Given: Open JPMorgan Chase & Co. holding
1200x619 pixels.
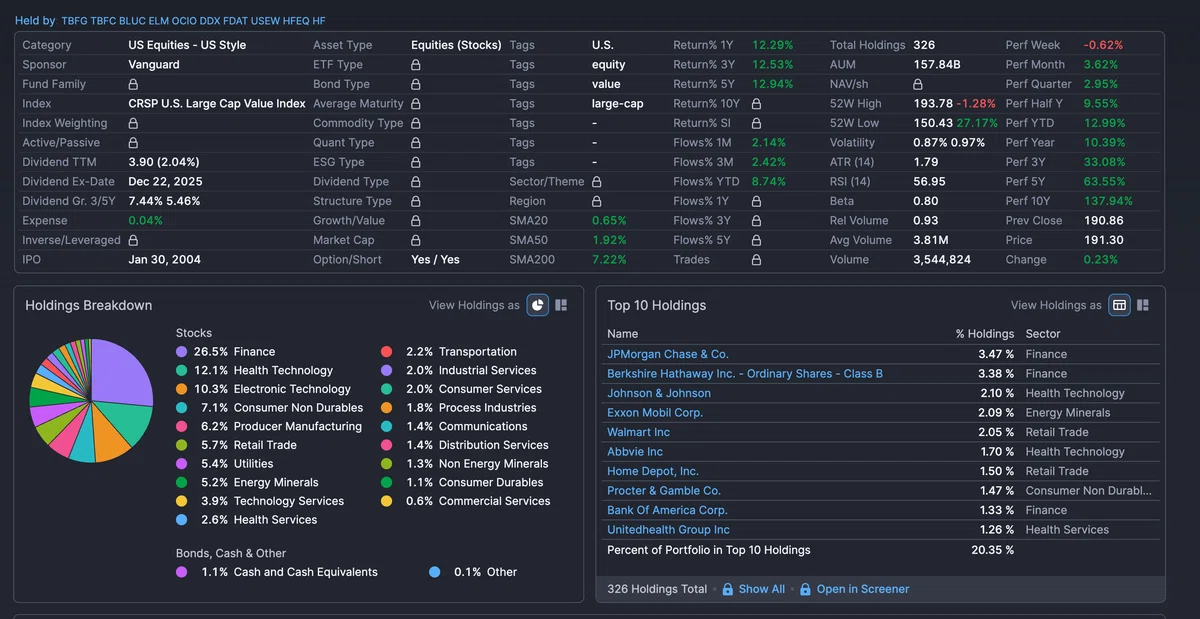Looking at the screenshot, I should click(x=668, y=354).
